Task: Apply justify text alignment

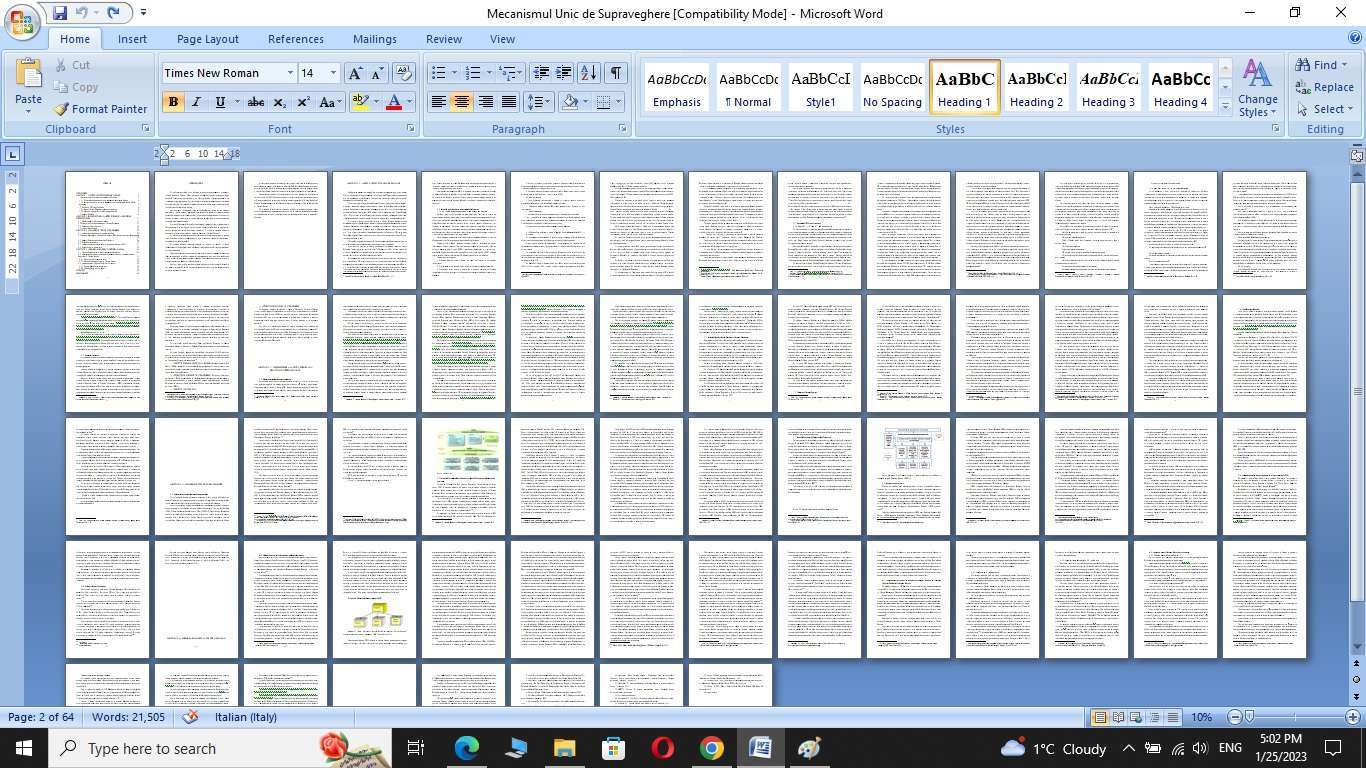Action: click(x=509, y=102)
